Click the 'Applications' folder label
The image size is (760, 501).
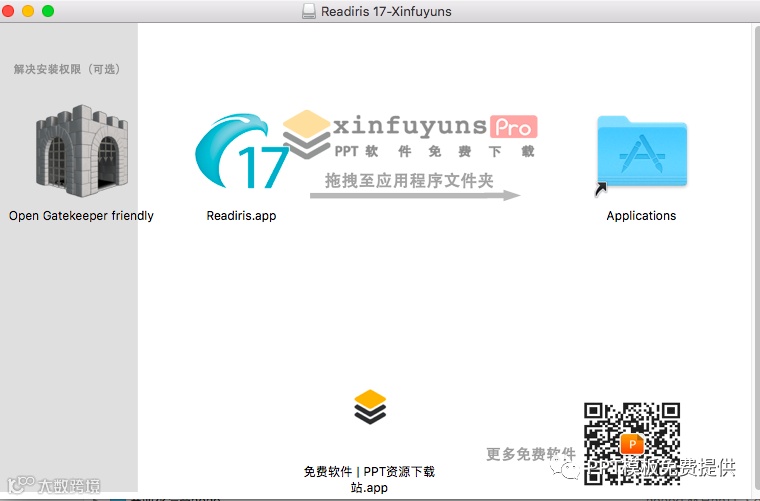point(641,216)
